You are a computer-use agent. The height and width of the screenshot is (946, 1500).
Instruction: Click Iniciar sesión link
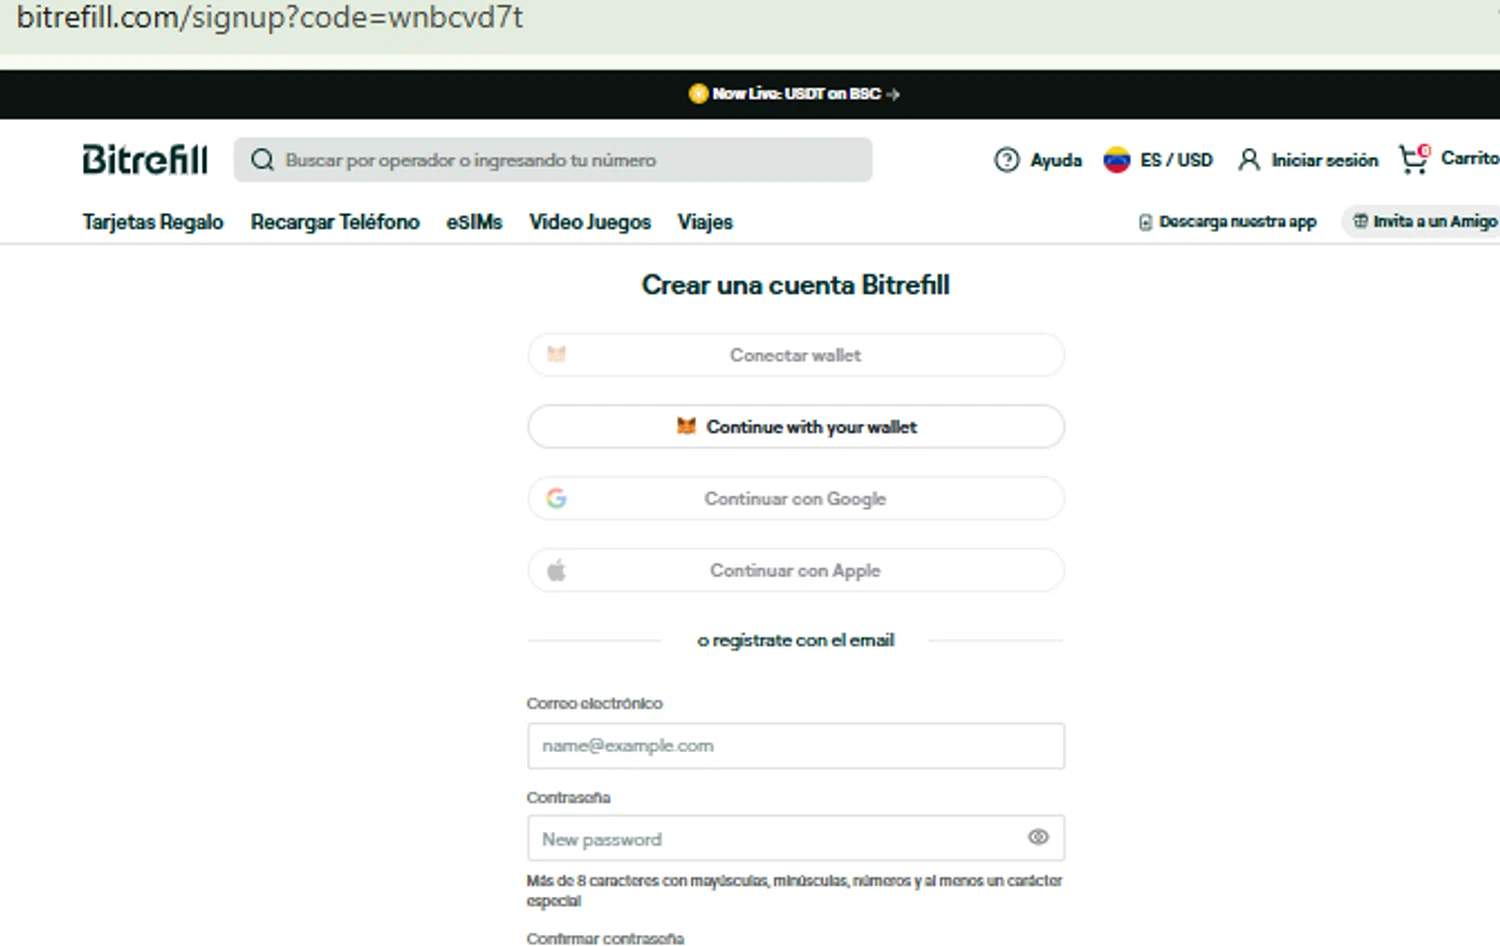point(1324,160)
